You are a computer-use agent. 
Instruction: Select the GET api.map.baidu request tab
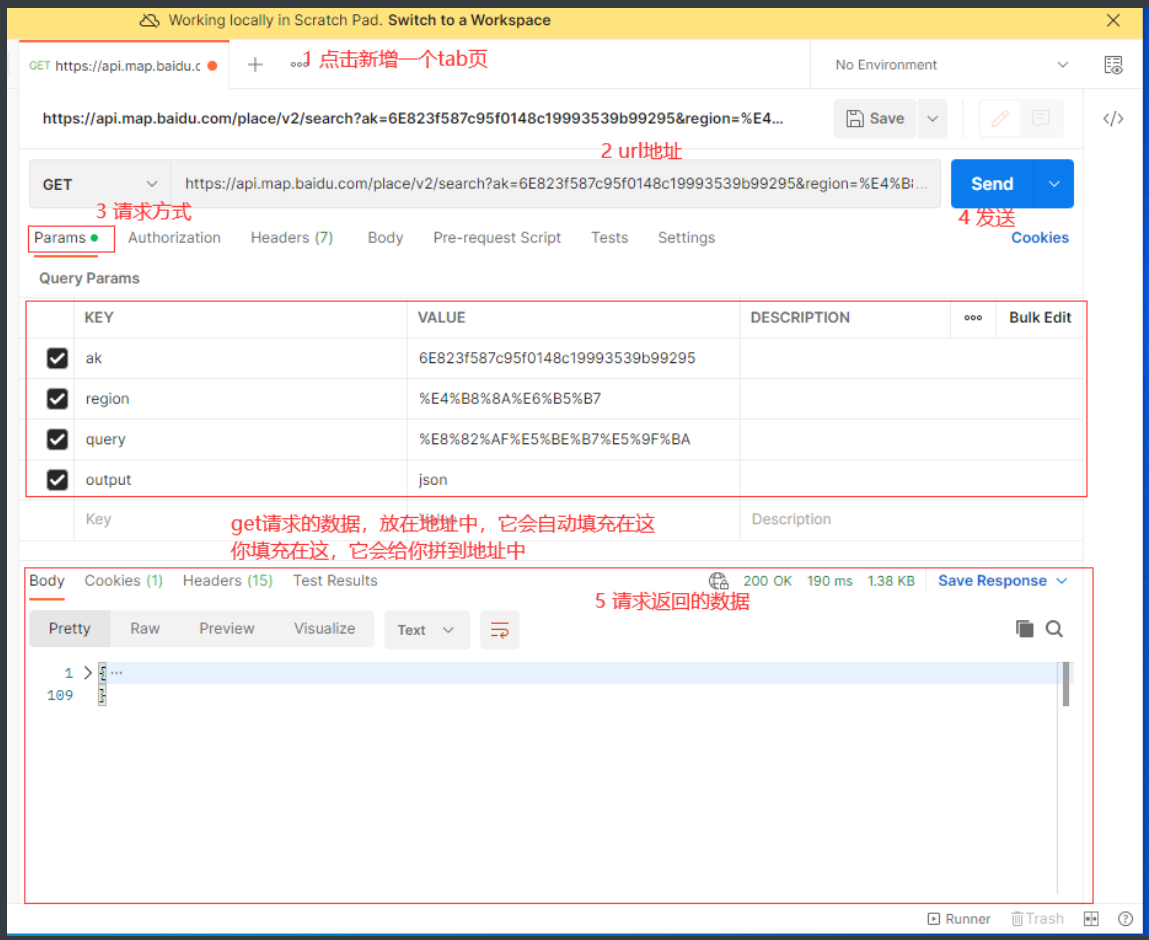pyautogui.click(x=123, y=65)
